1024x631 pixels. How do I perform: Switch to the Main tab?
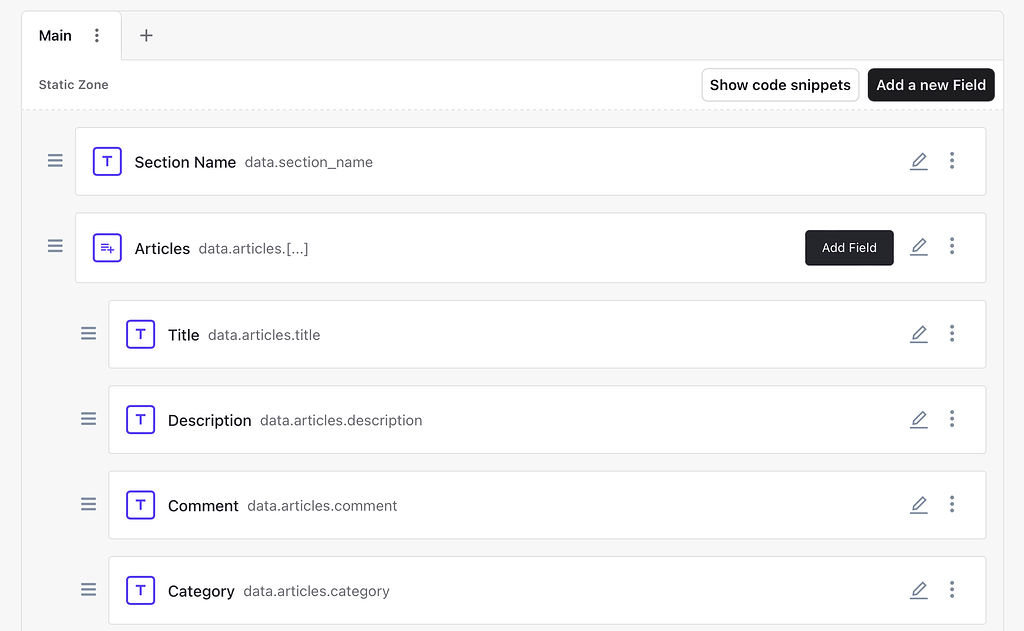[x=55, y=35]
